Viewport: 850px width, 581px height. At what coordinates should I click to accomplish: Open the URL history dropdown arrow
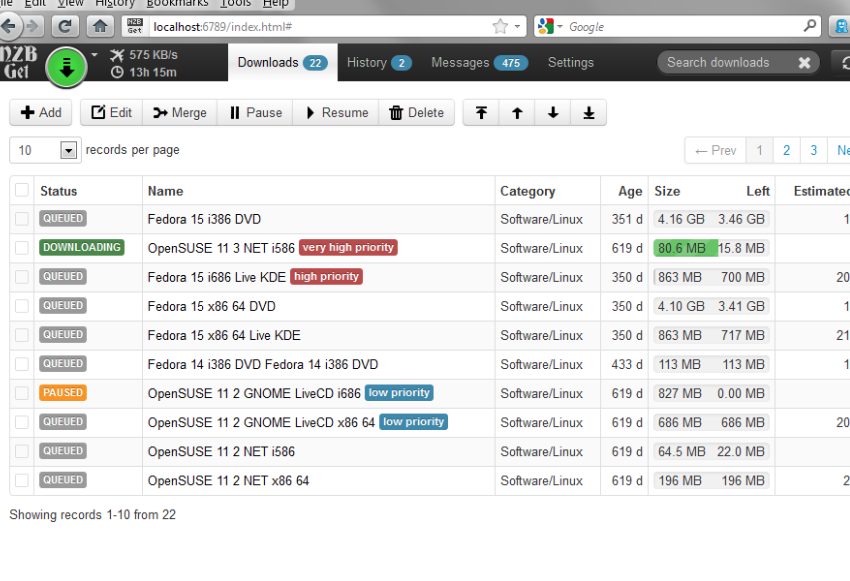(517, 26)
